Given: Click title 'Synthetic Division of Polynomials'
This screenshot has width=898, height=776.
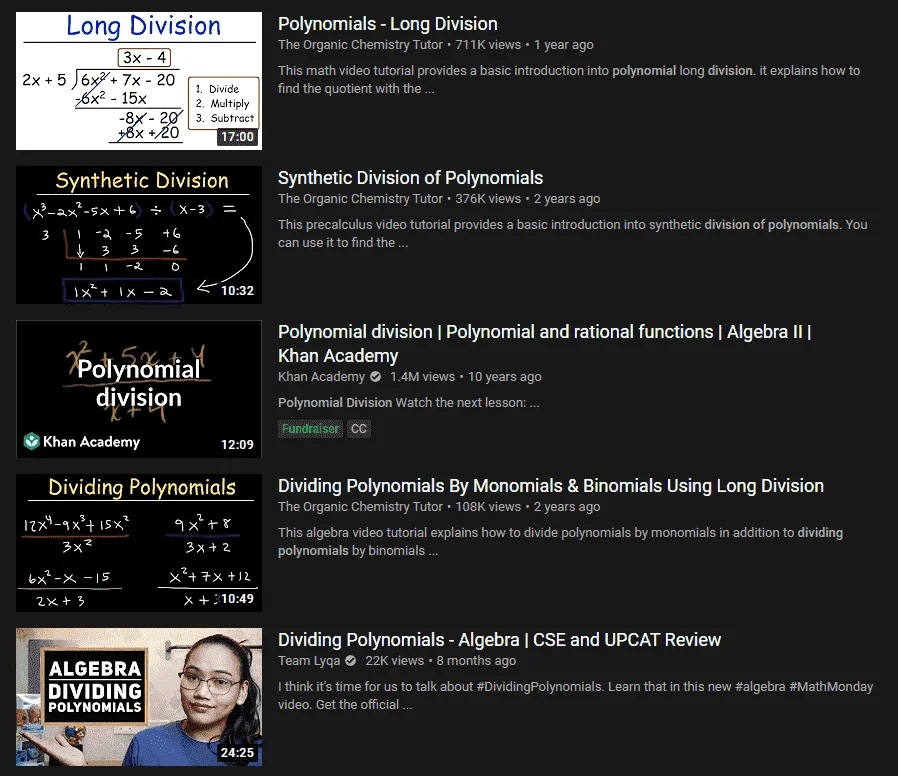Looking at the screenshot, I should pyautogui.click(x=410, y=178).
